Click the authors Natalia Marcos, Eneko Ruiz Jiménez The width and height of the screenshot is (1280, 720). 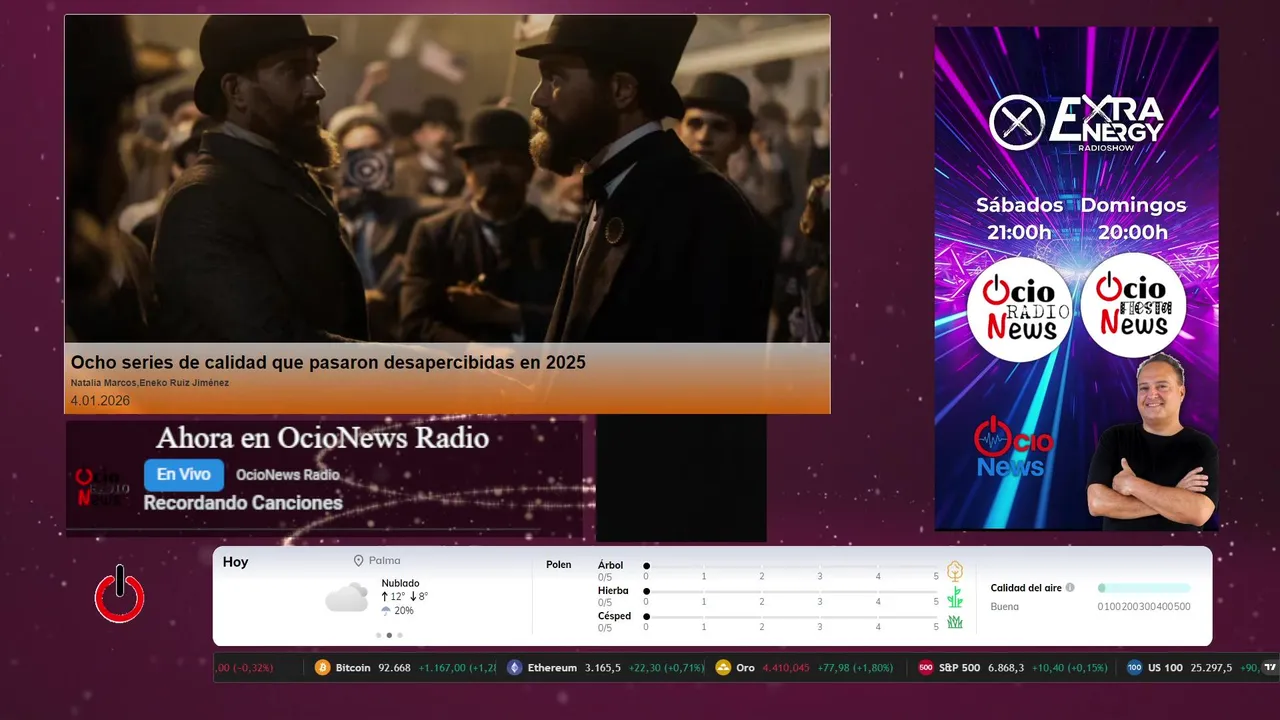150,383
